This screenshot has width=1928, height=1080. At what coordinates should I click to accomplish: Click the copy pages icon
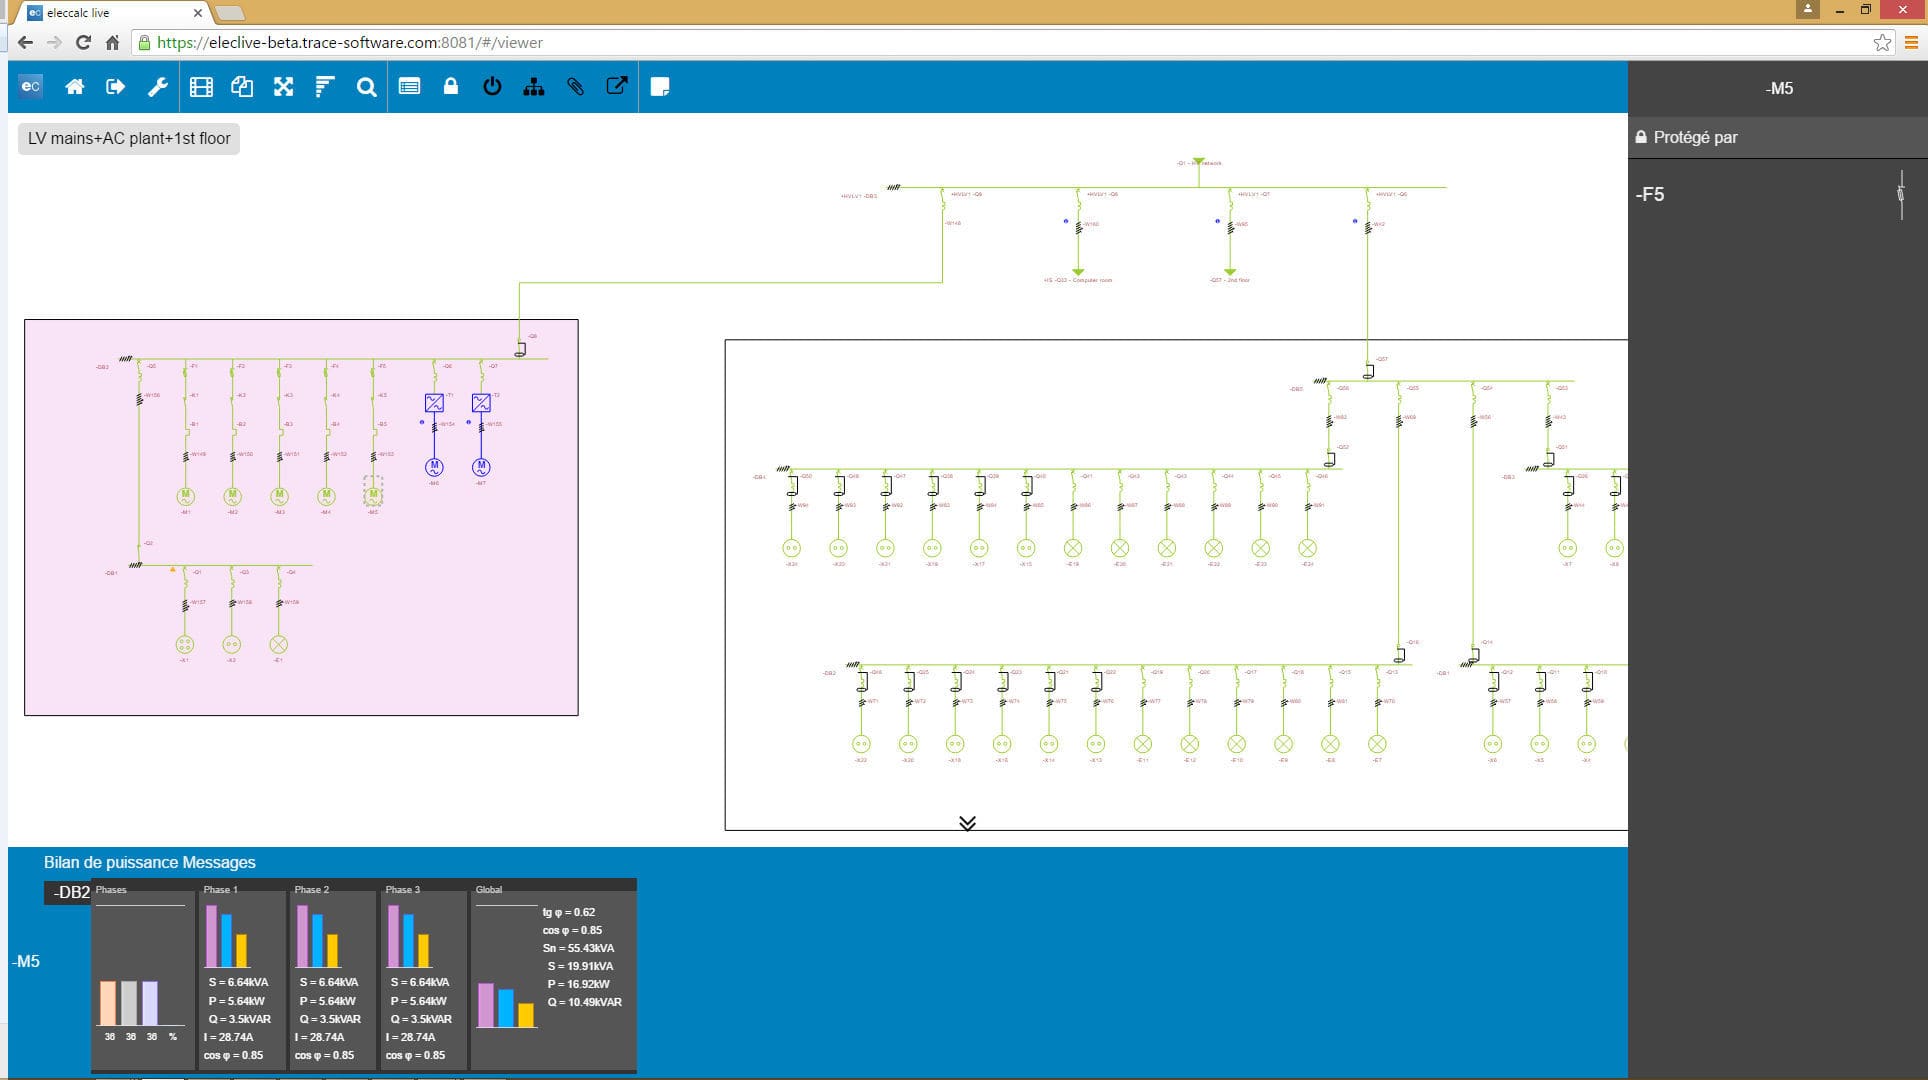242,87
